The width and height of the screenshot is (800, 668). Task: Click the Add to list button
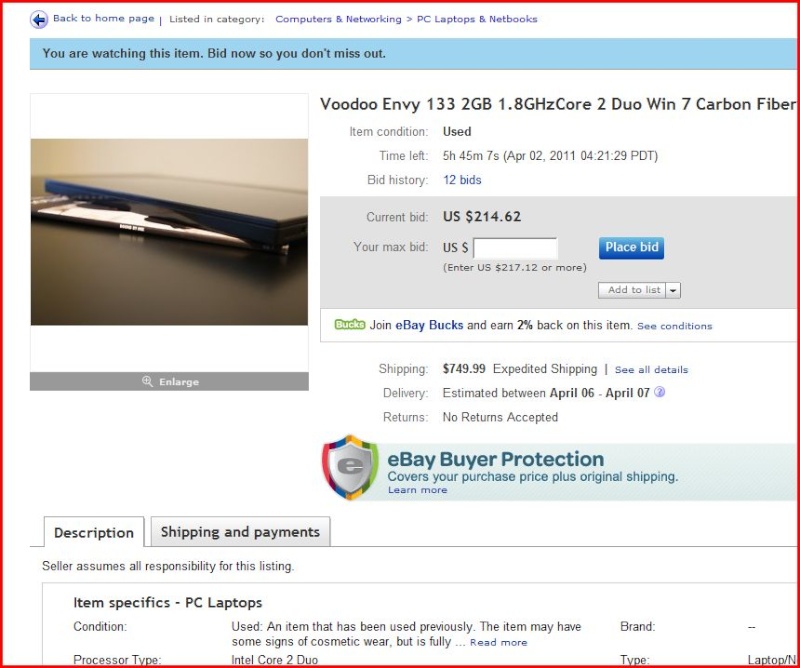pyautogui.click(x=633, y=290)
